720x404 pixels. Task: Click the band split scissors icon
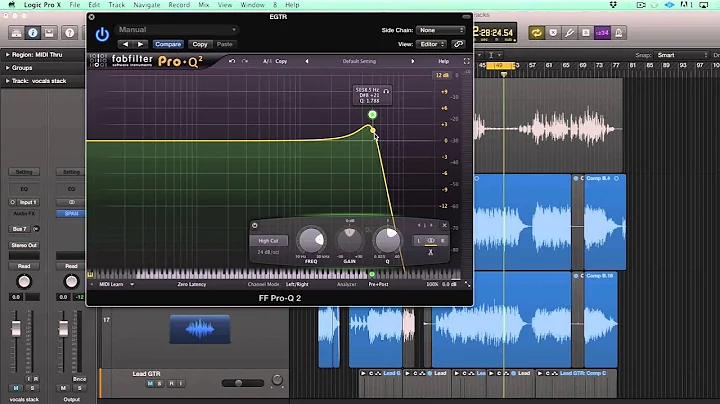coord(430,252)
